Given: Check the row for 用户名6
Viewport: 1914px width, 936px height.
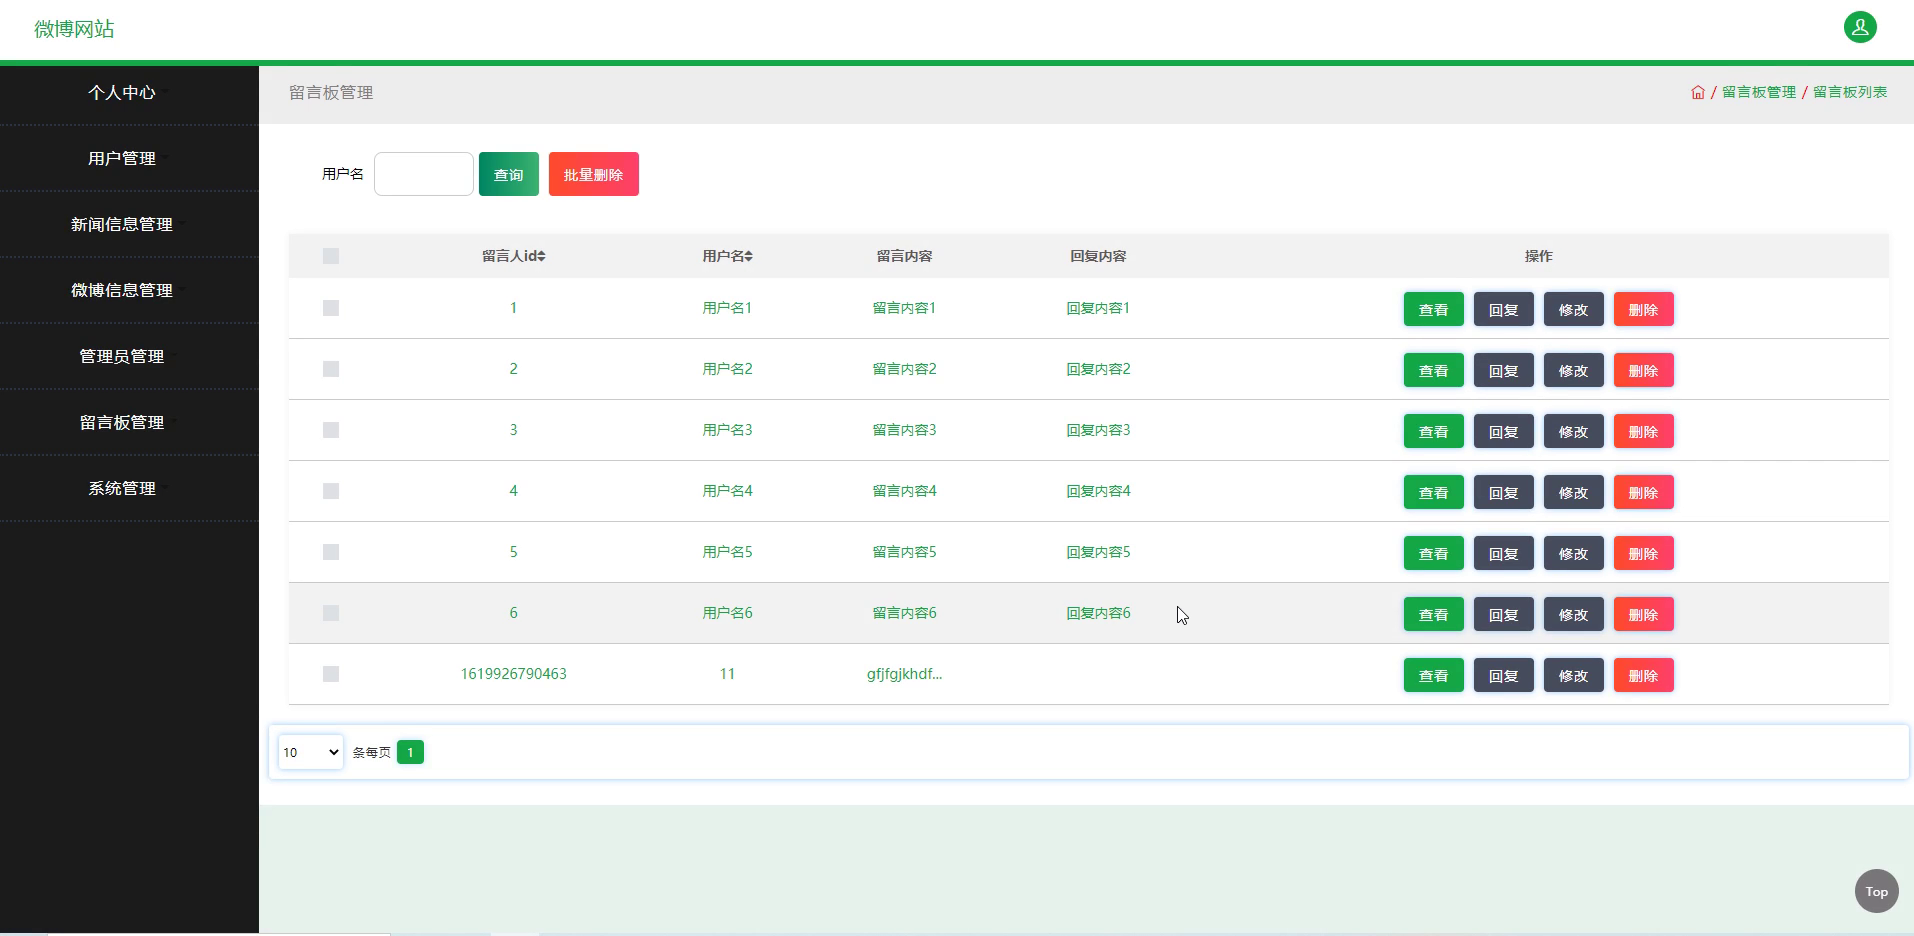Looking at the screenshot, I should point(331,613).
